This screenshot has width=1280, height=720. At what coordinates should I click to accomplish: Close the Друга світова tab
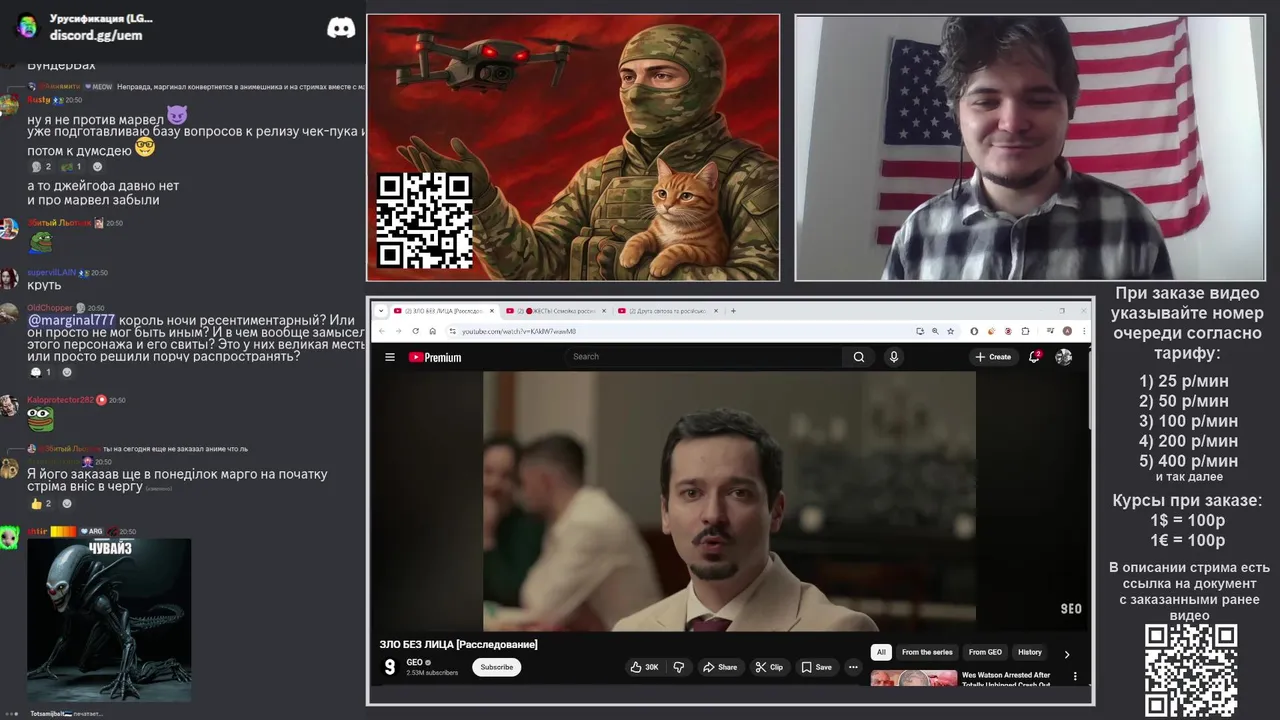click(x=716, y=311)
